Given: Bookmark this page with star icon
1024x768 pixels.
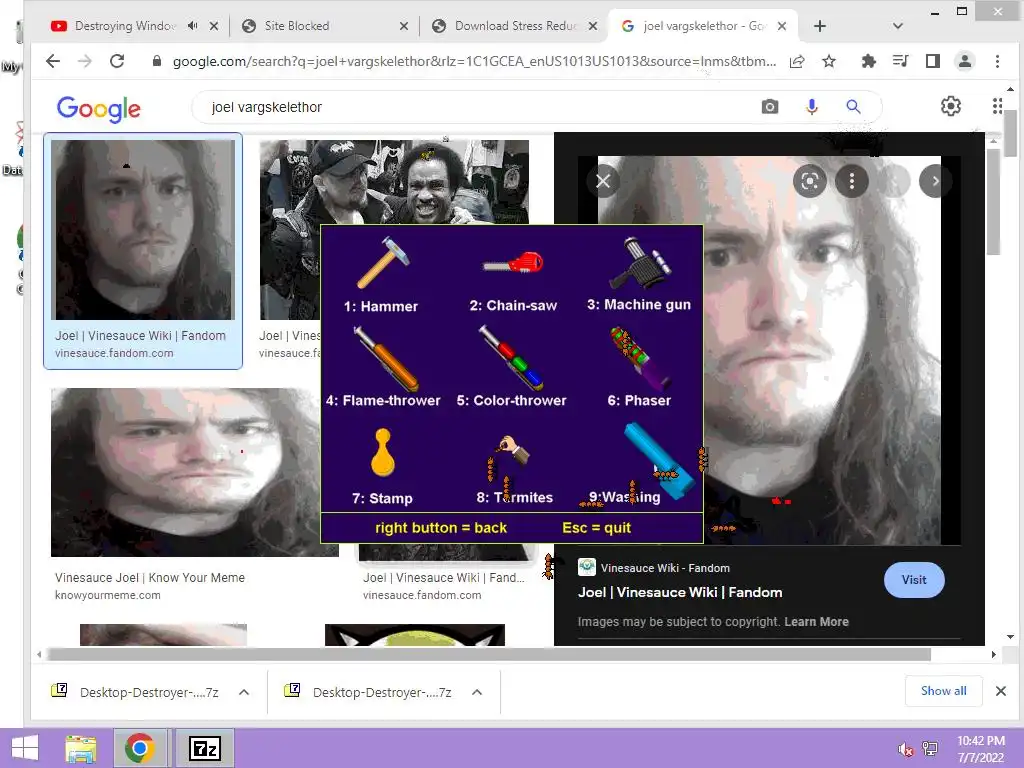Looking at the screenshot, I should pyautogui.click(x=829, y=61).
